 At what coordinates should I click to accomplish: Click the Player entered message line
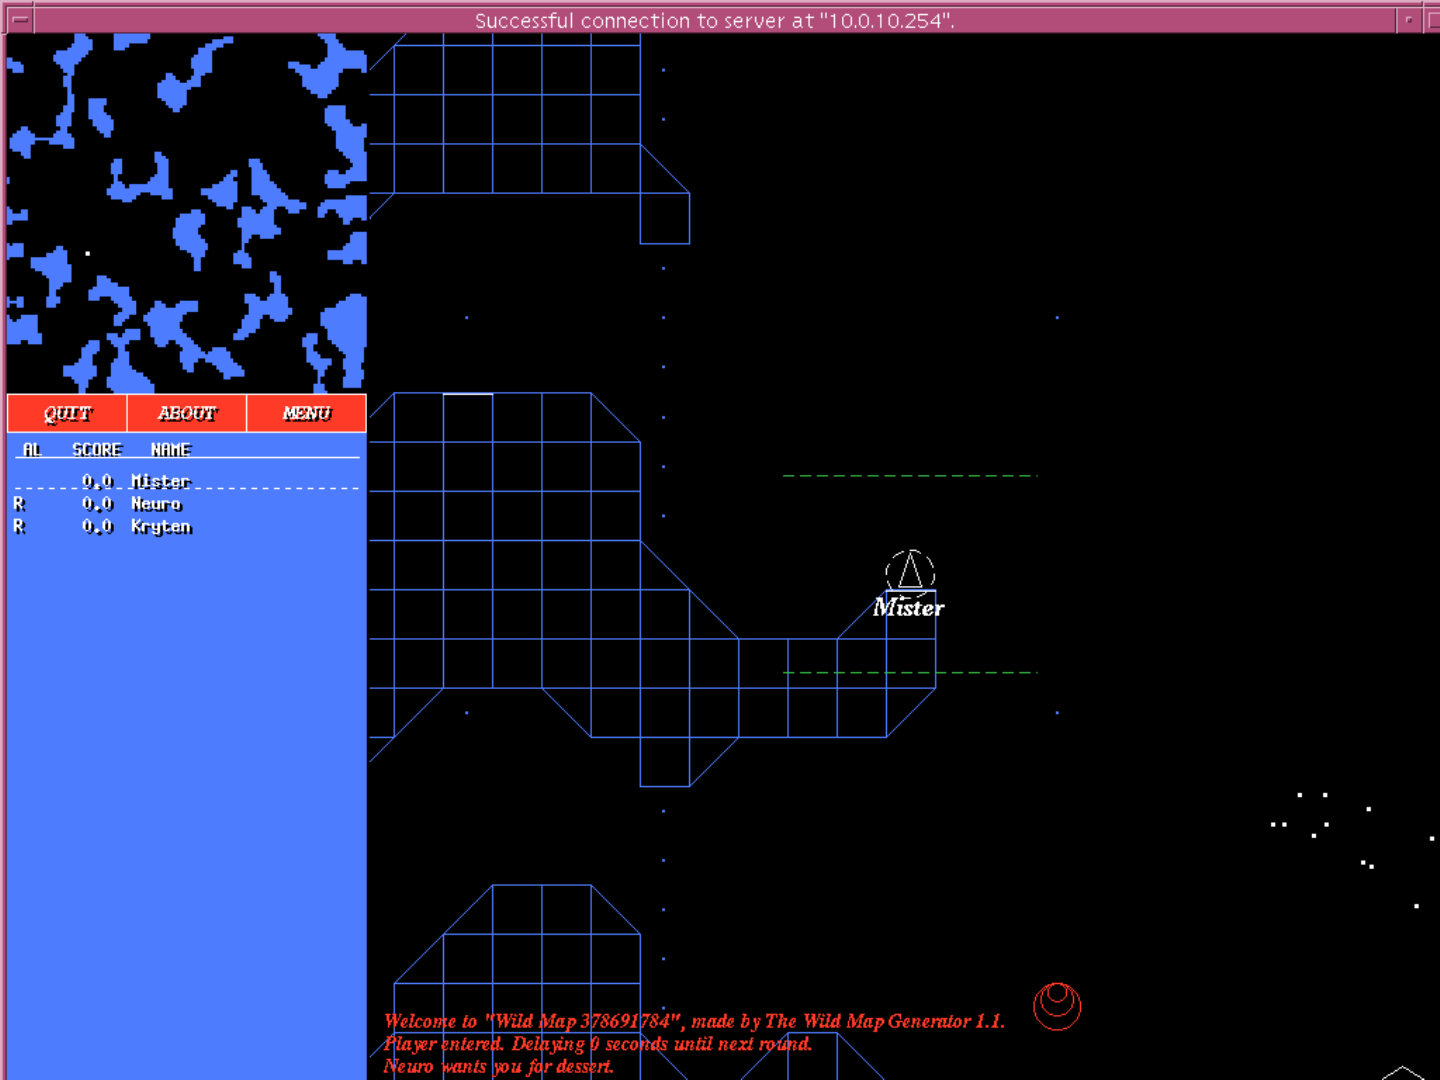tap(598, 1044)
